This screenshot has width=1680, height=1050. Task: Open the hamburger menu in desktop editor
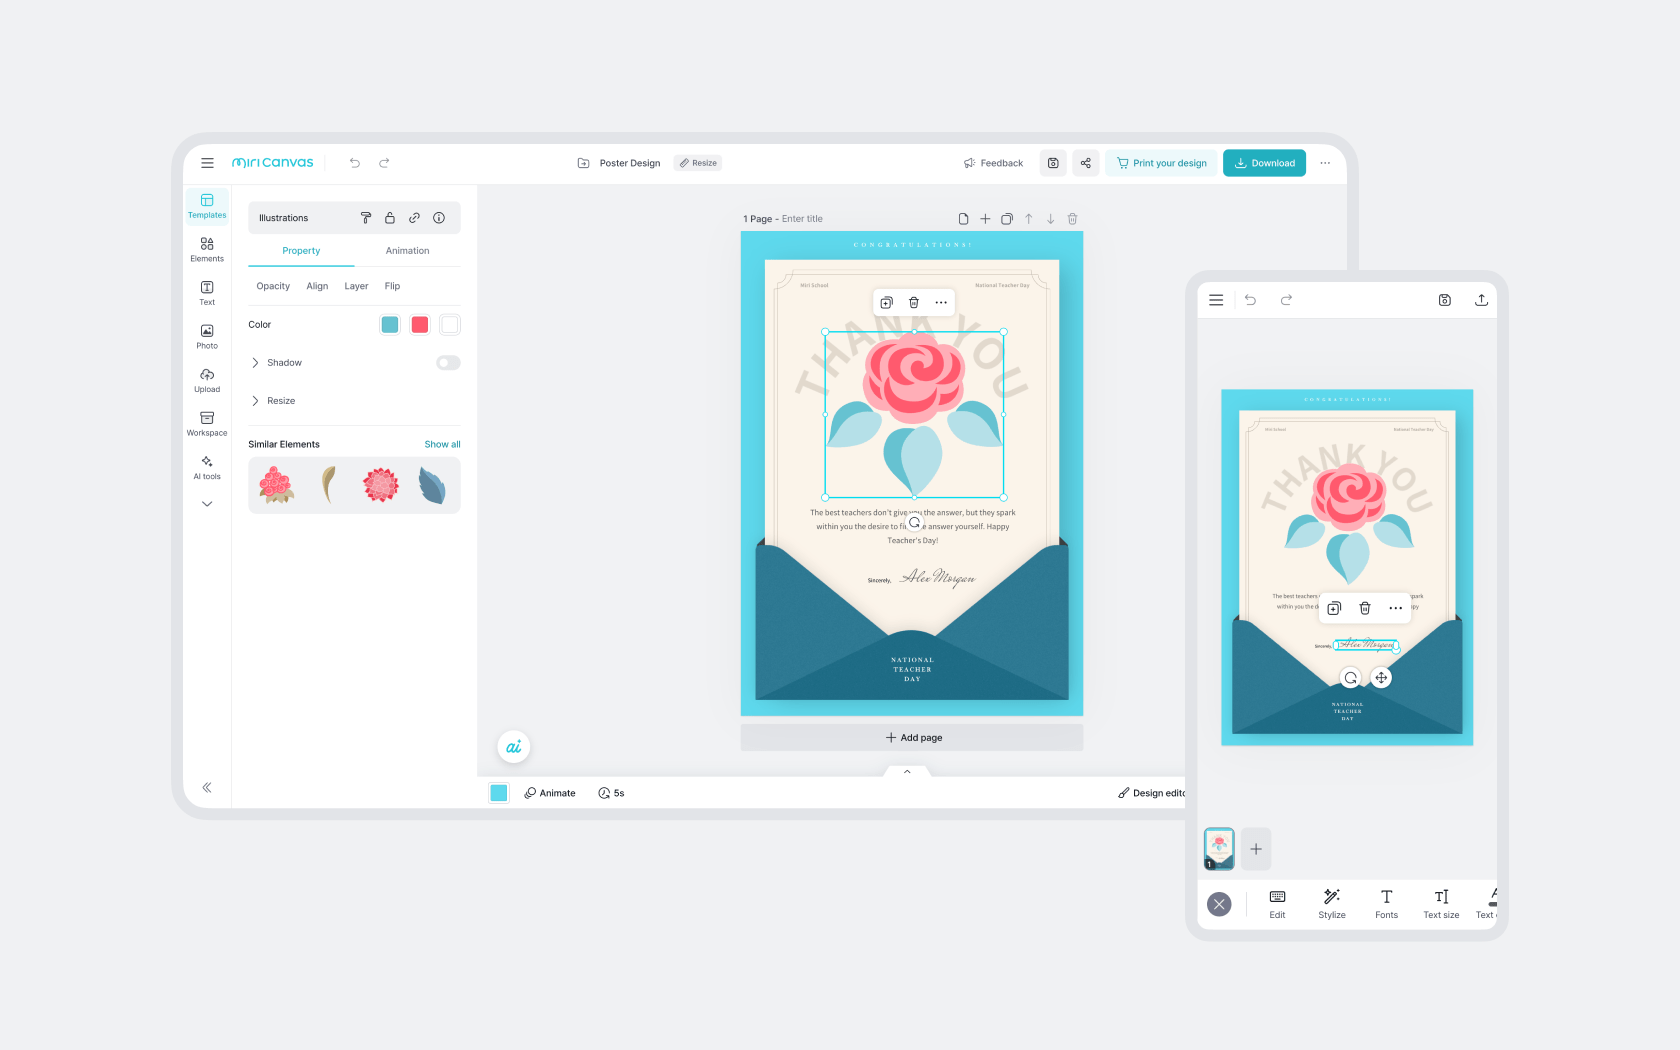pos(207,163)
